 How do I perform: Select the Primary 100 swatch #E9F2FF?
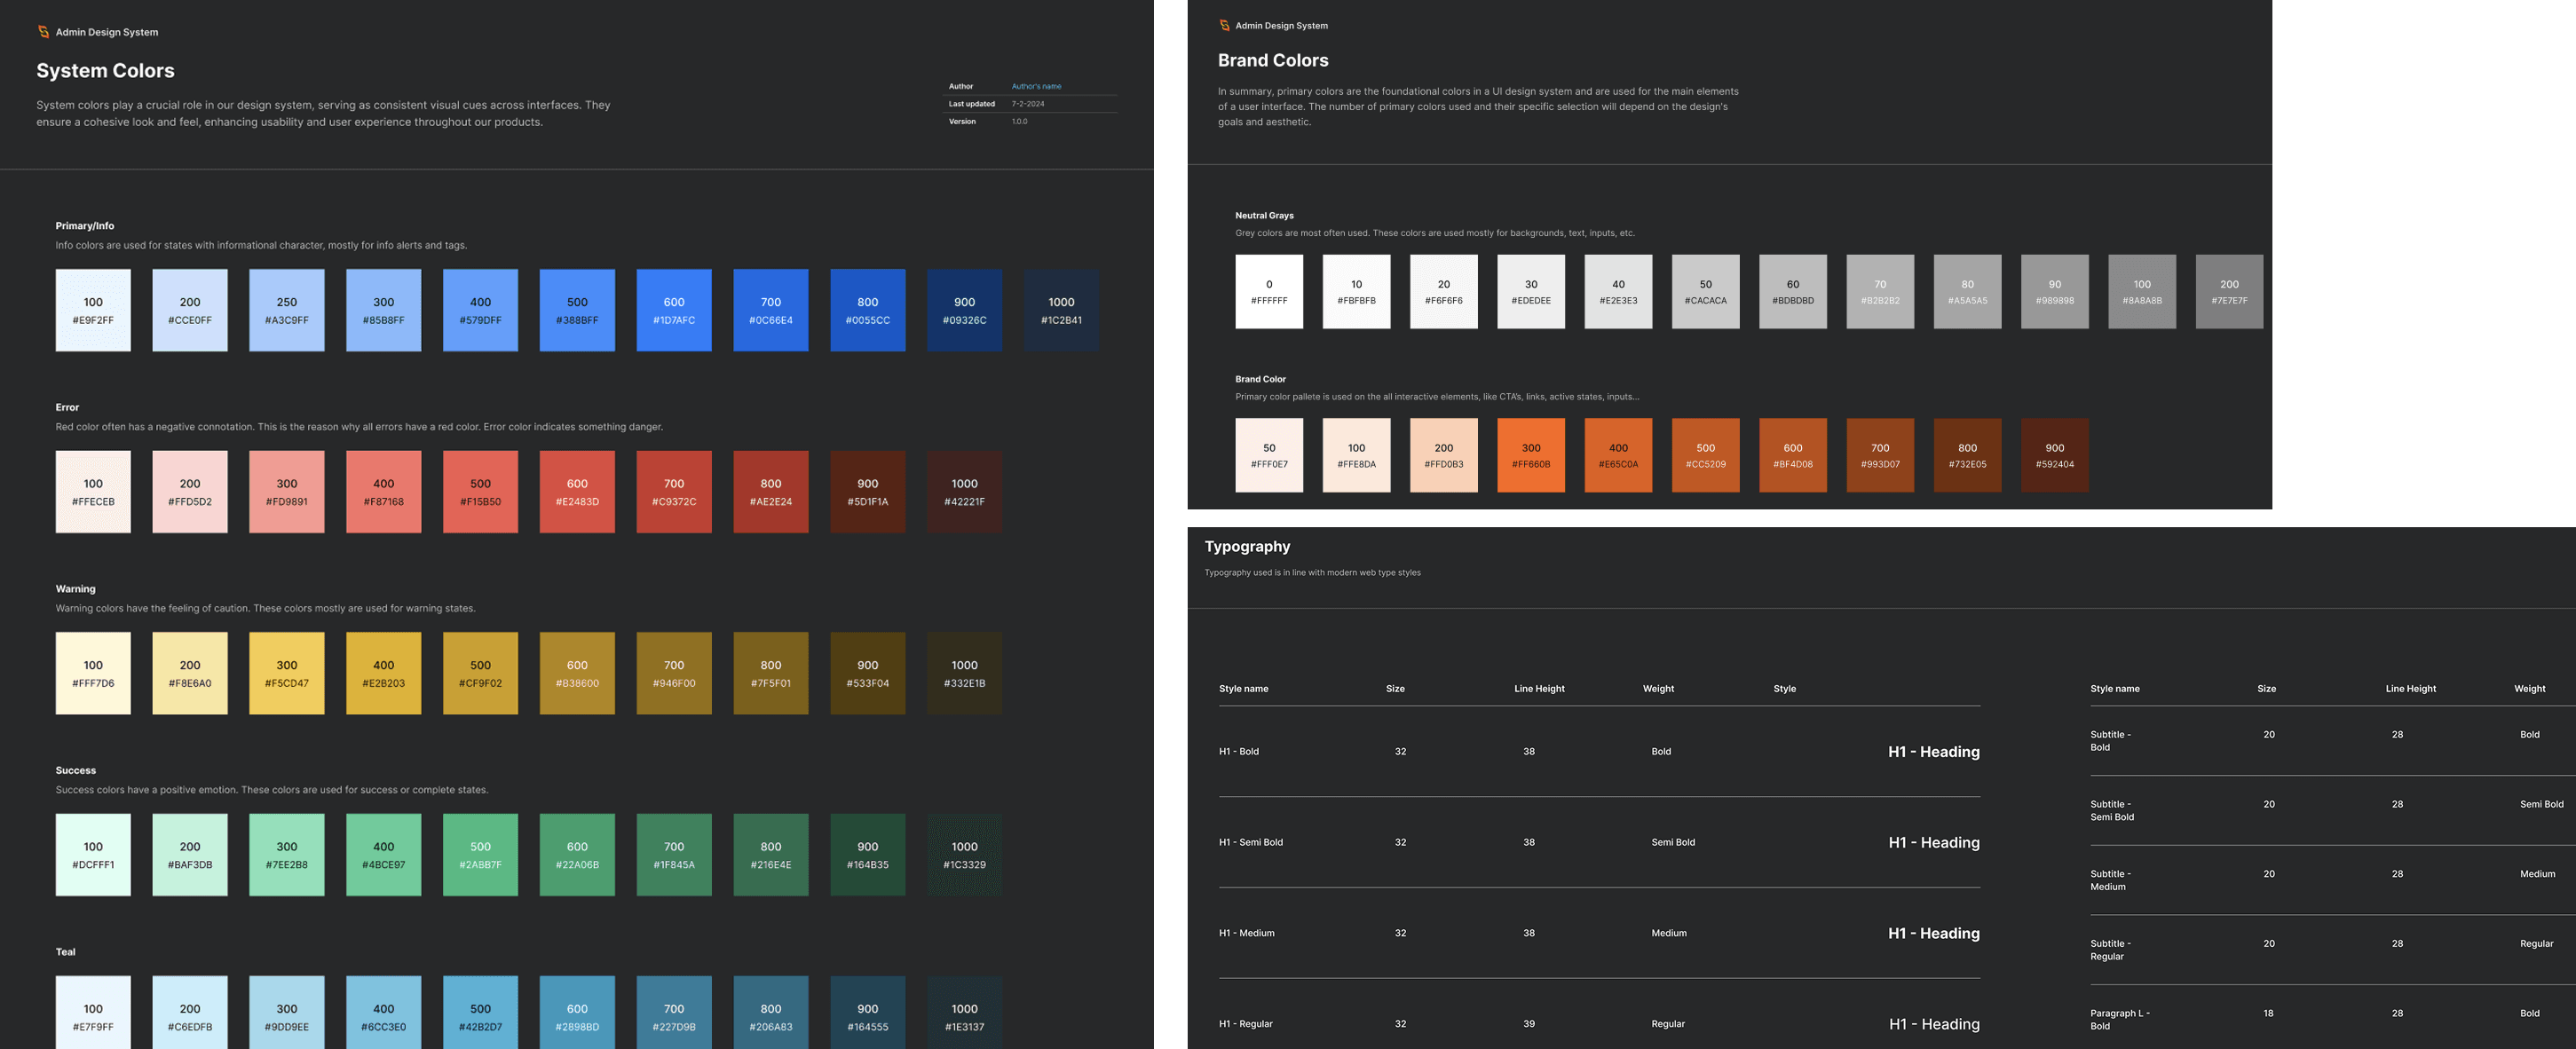point(93,310)
